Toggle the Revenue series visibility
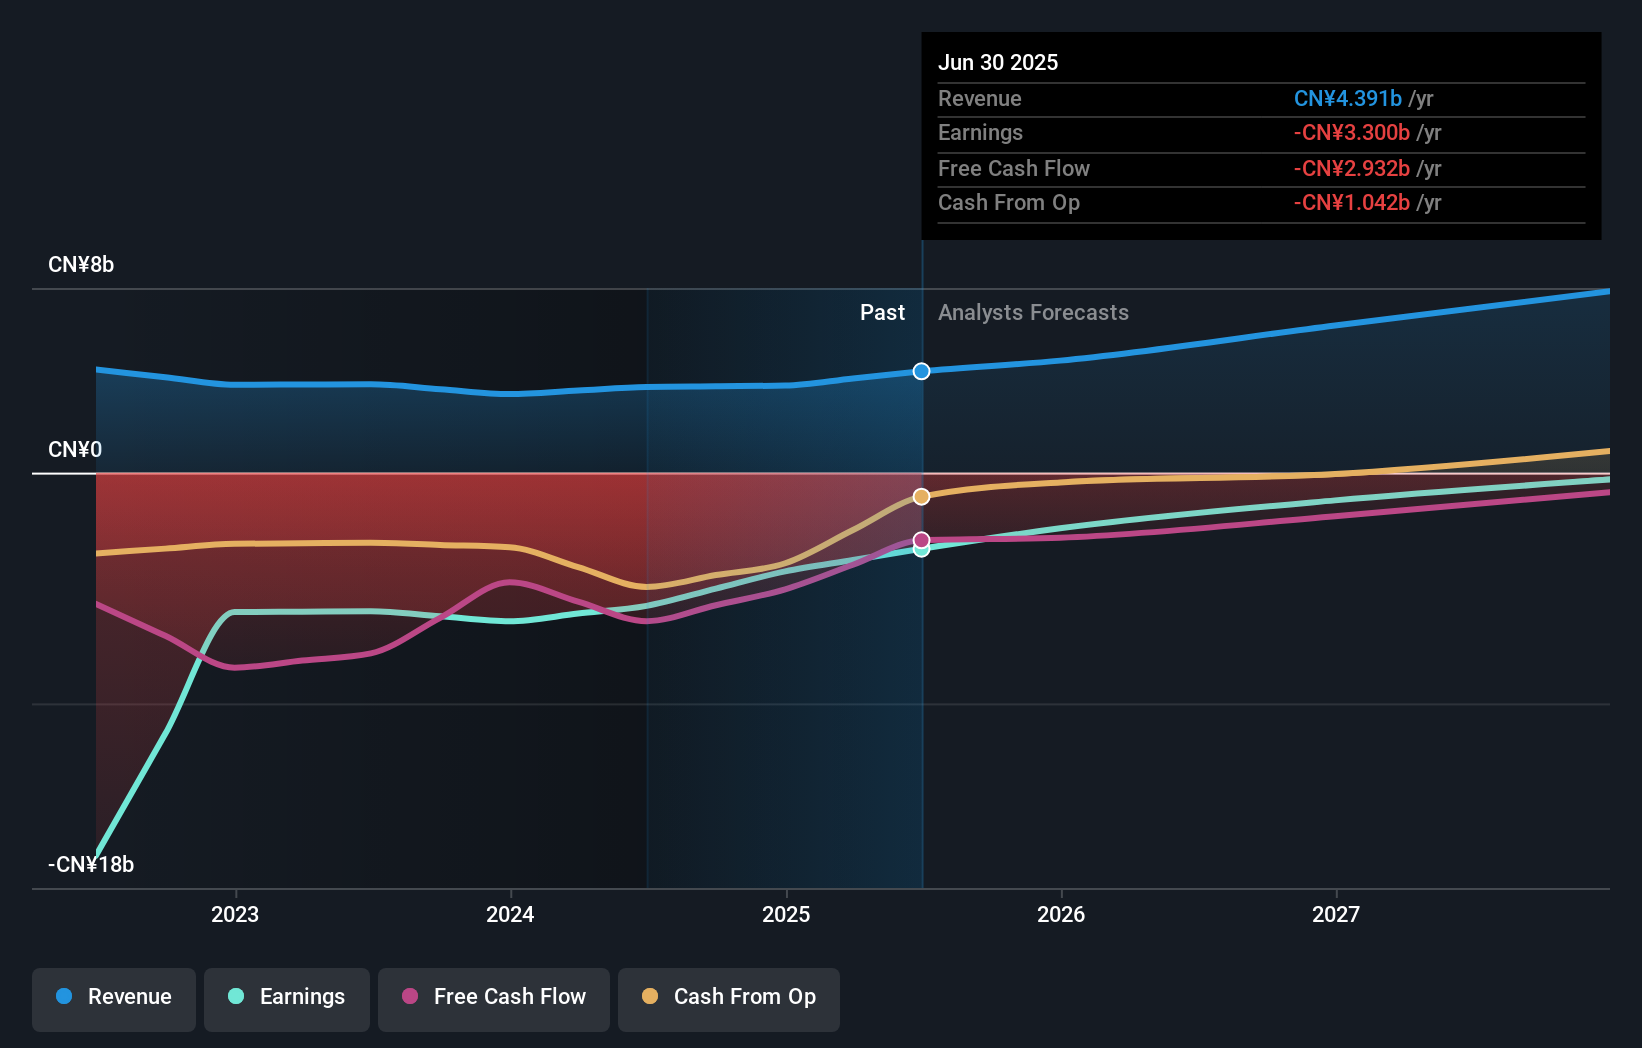The width and height of the screenshot is (1642, 1048). [113, 997]
